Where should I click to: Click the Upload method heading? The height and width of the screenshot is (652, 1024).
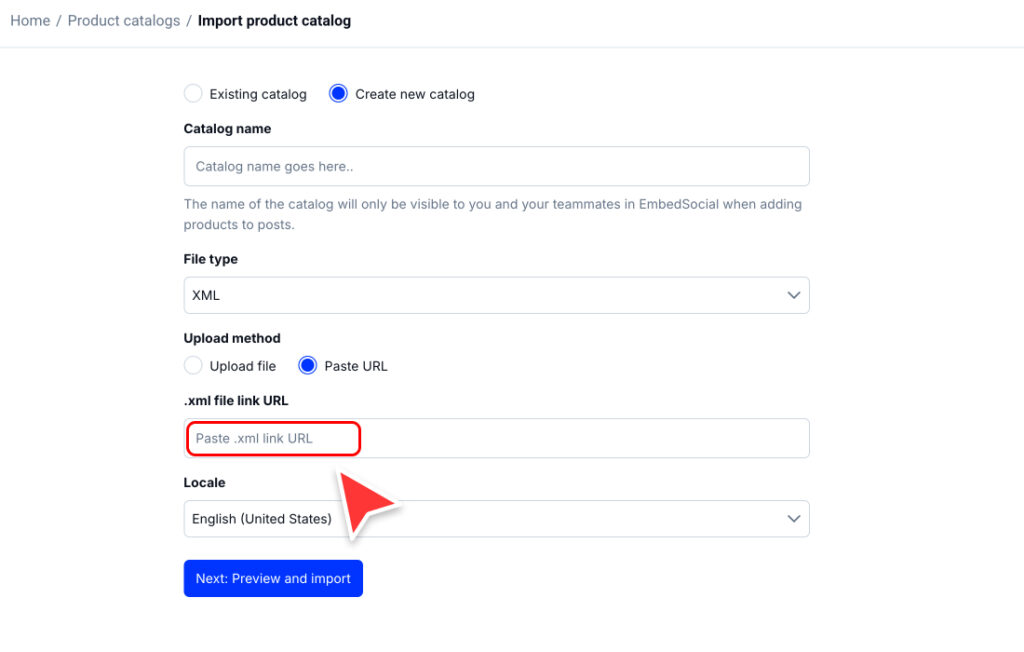coord(232,338)
